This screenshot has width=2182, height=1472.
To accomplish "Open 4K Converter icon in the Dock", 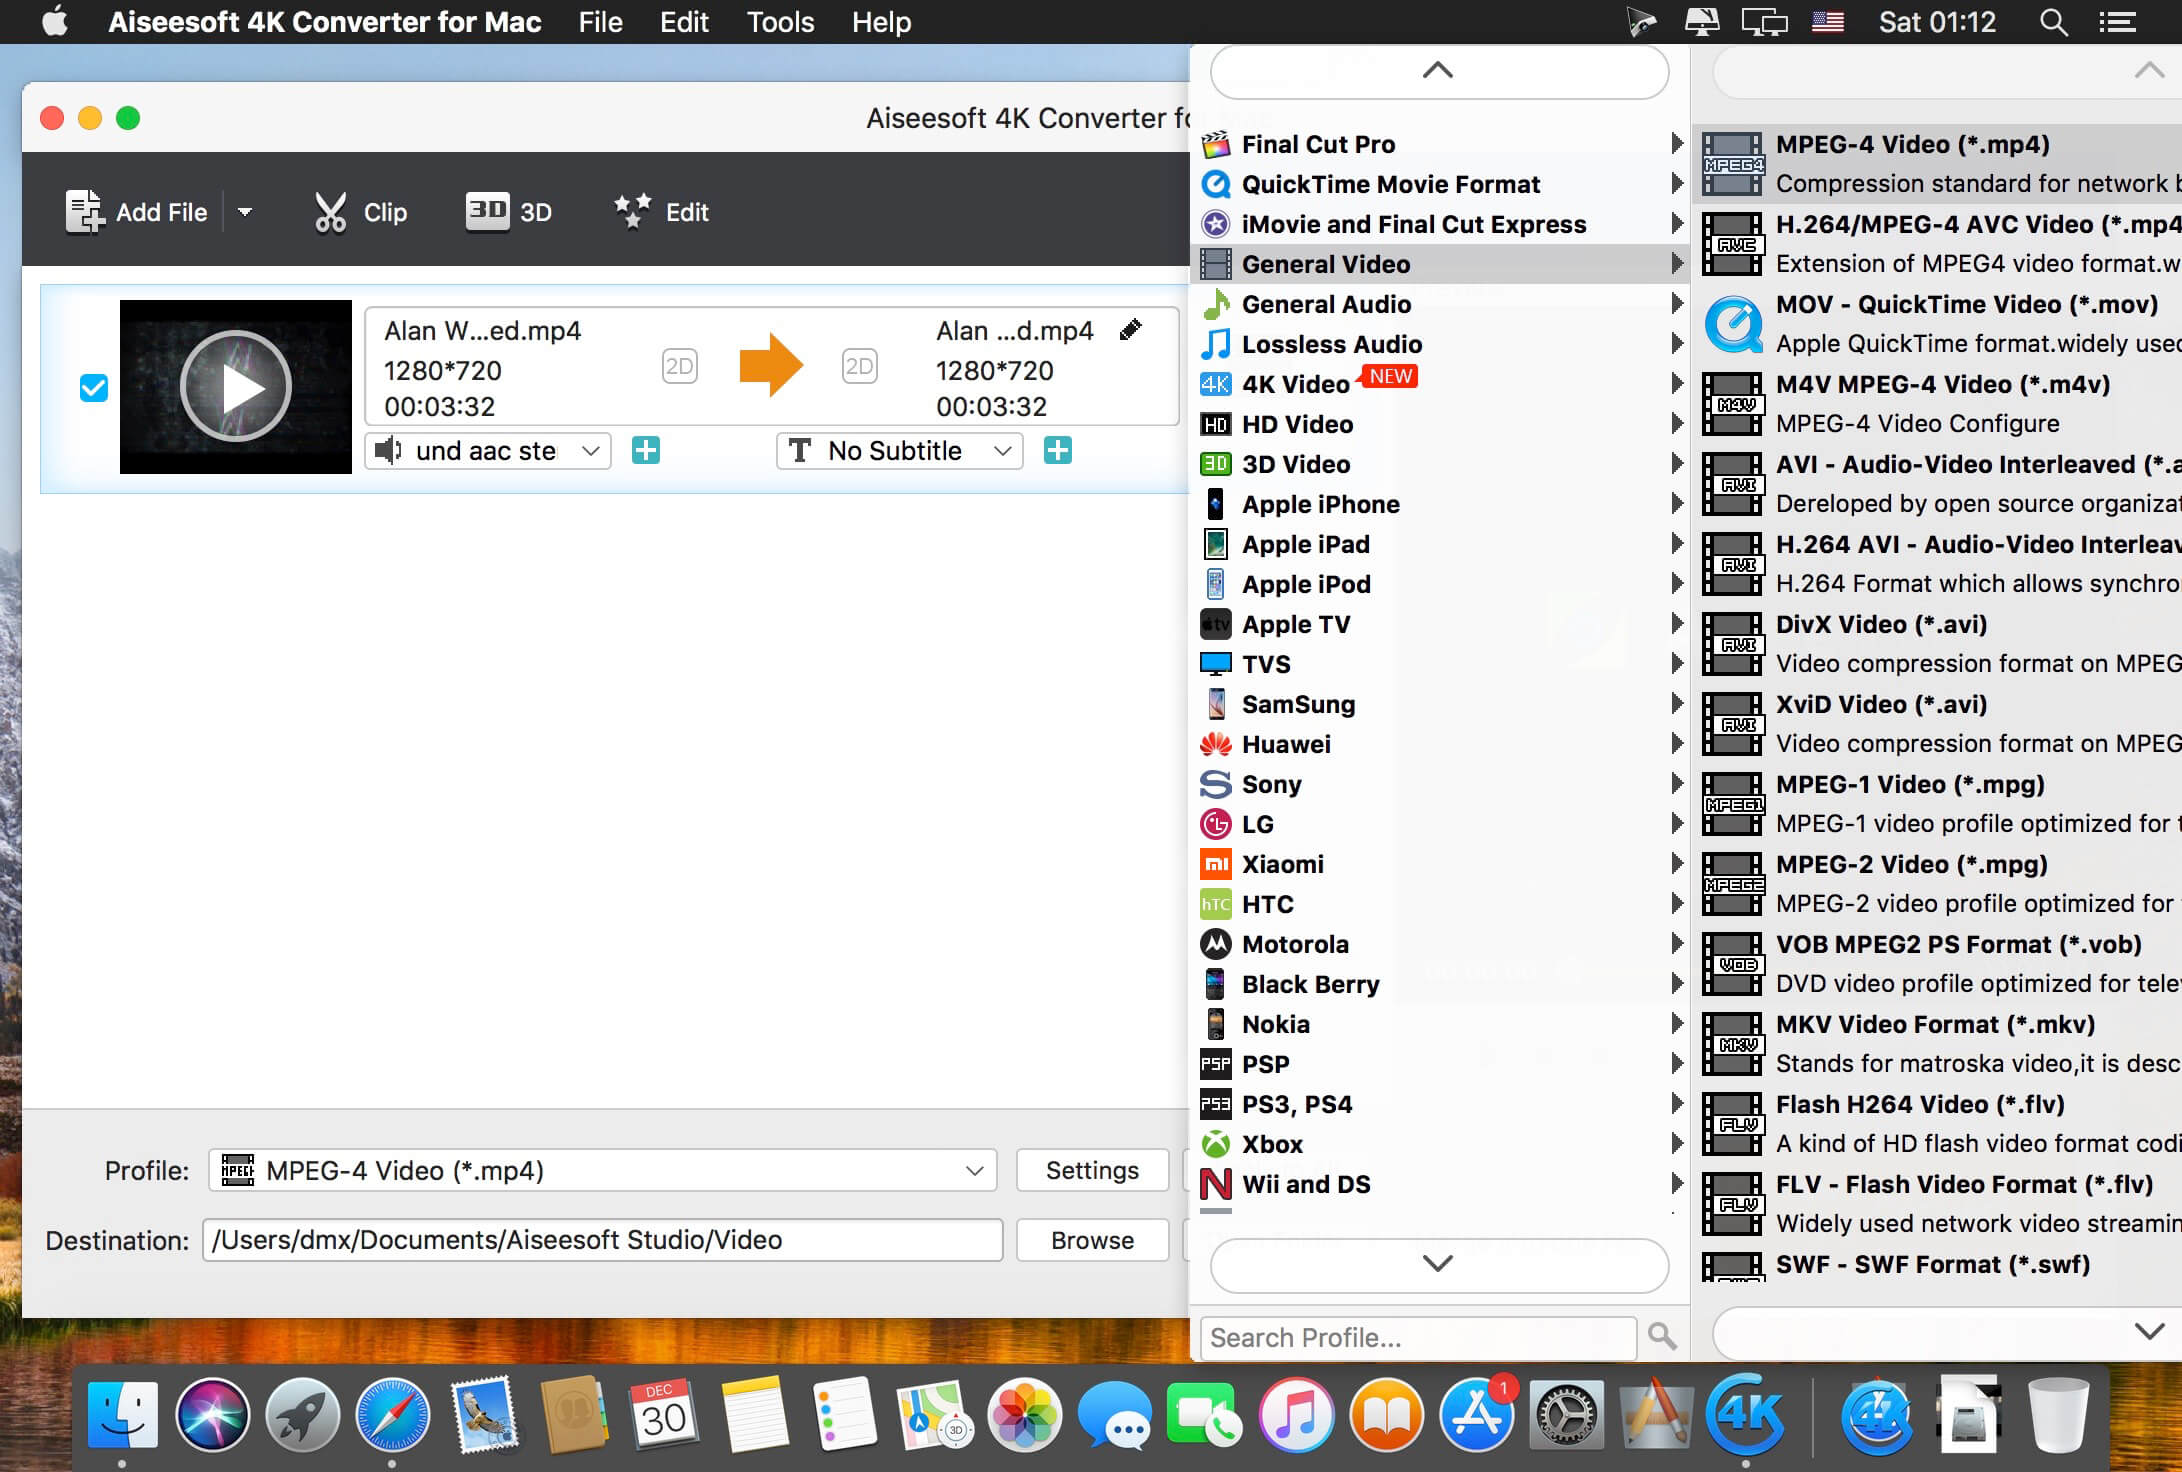I will coord(1746,1414).
